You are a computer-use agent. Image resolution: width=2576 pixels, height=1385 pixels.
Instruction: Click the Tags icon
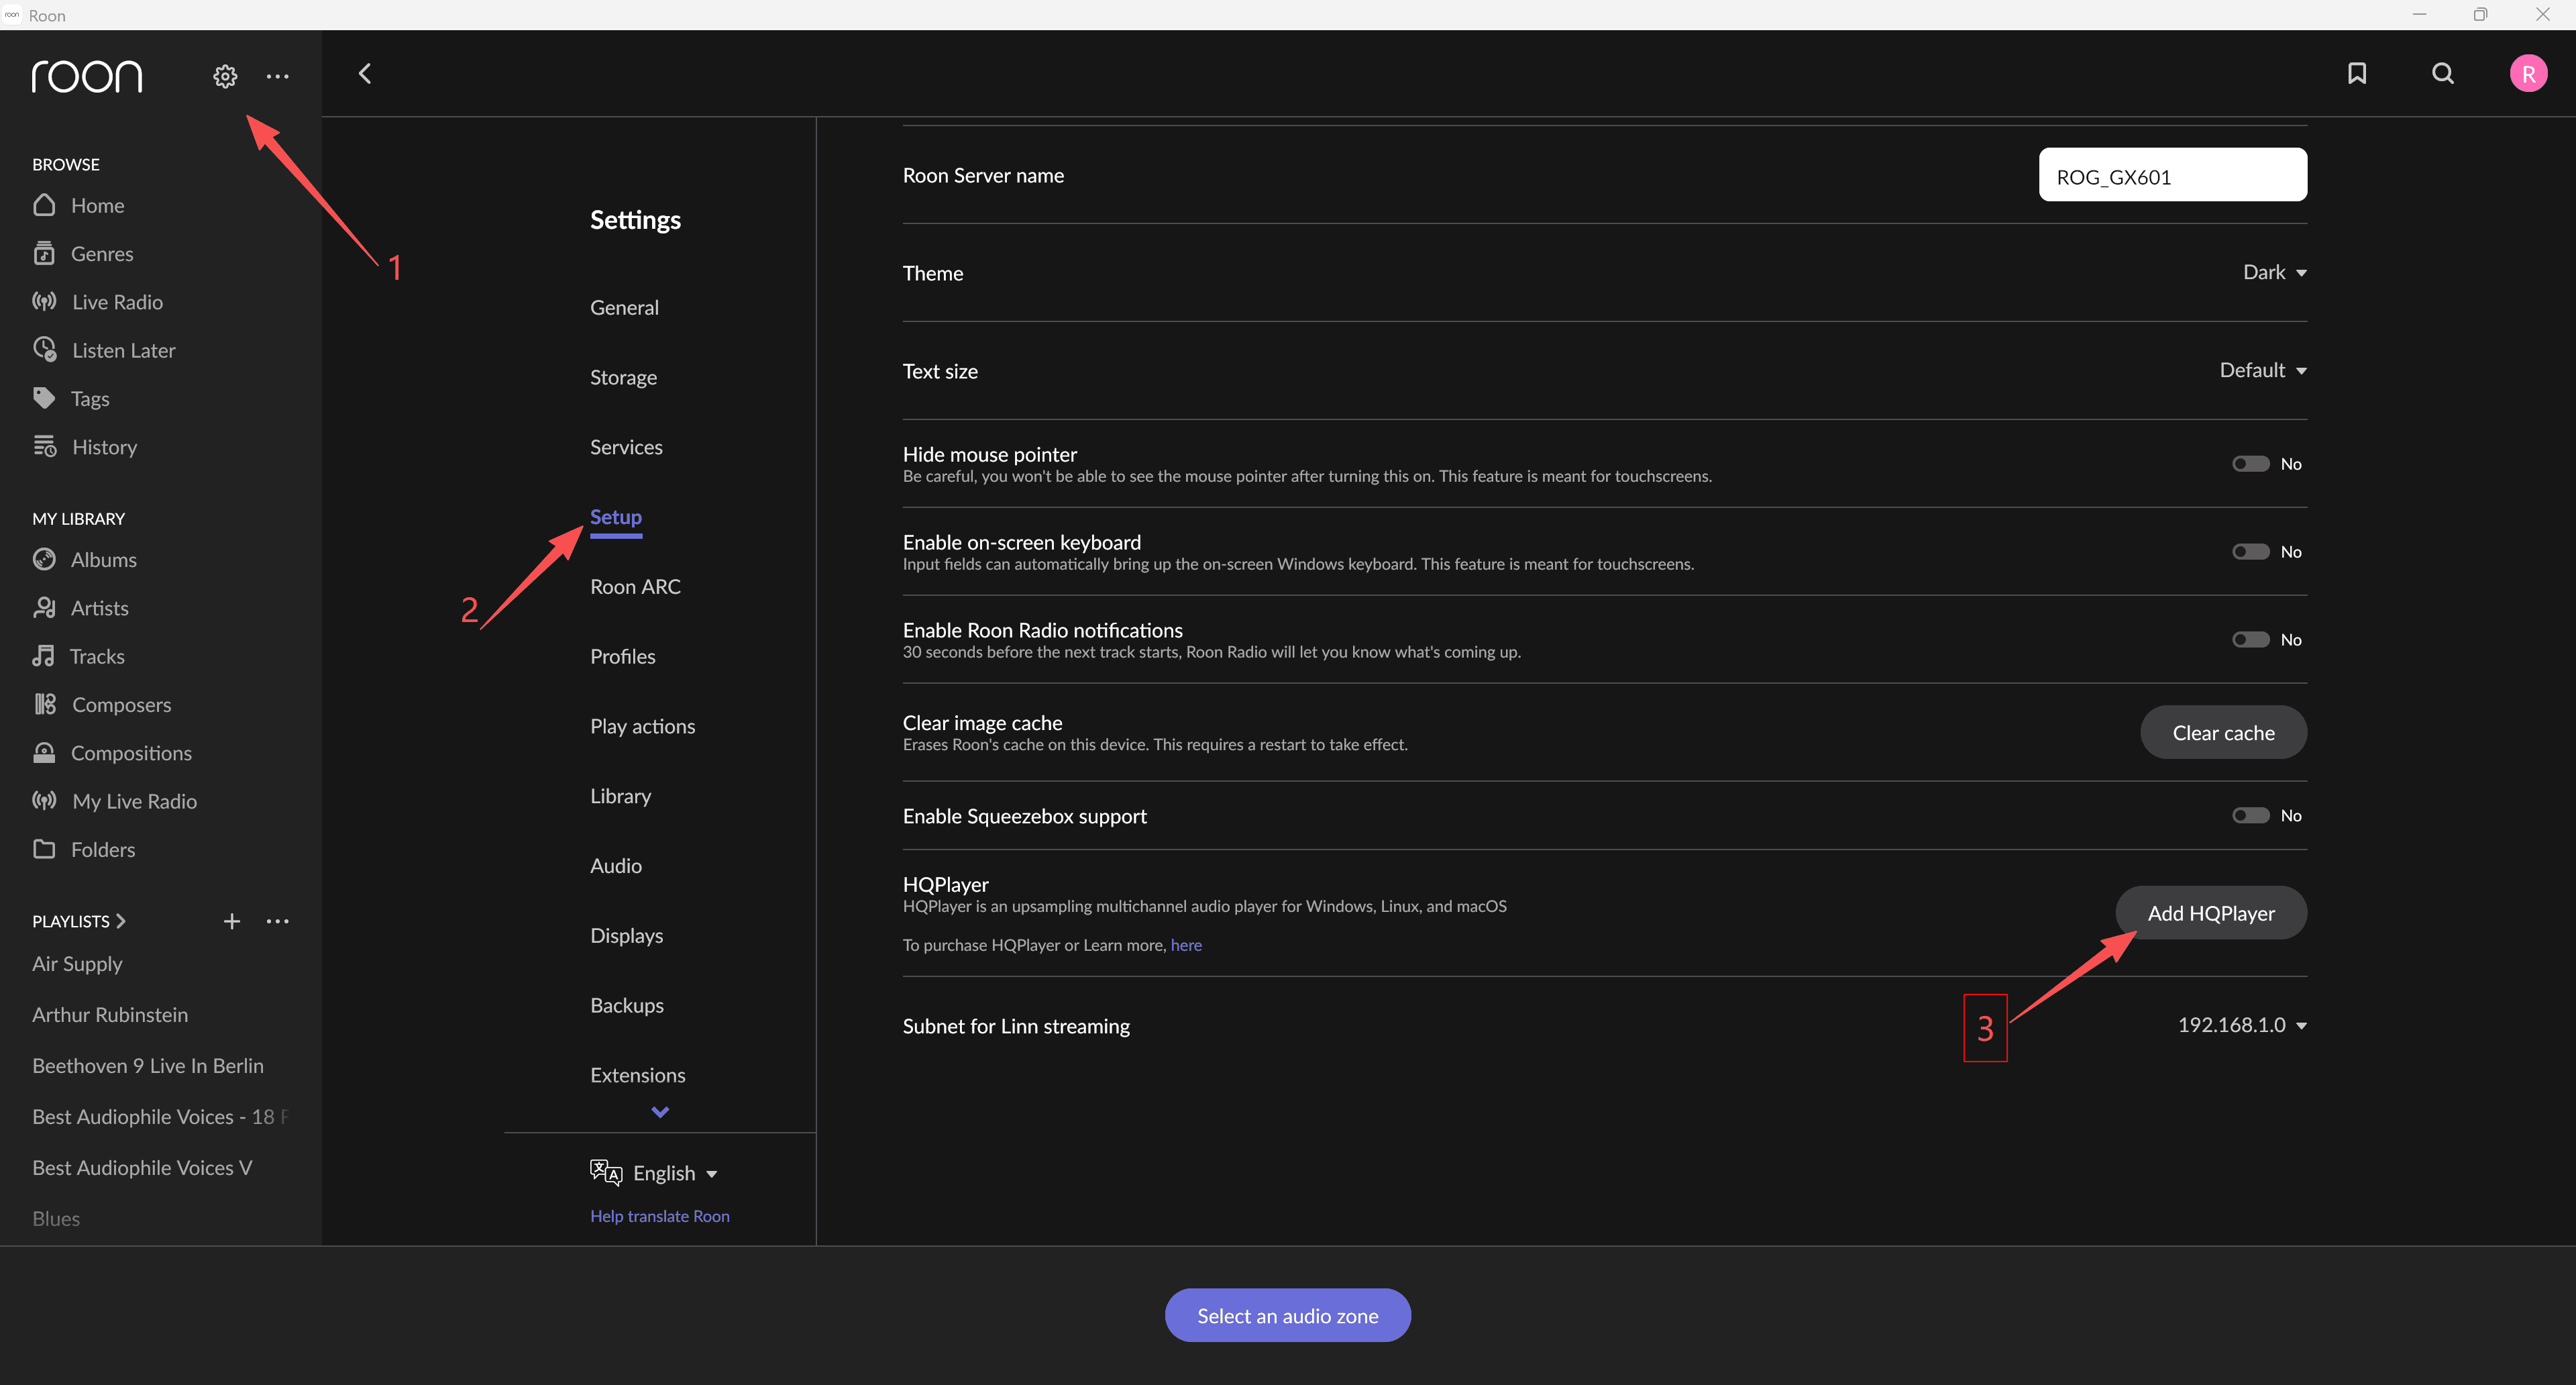pyautogui.click(x=44, y=398)
